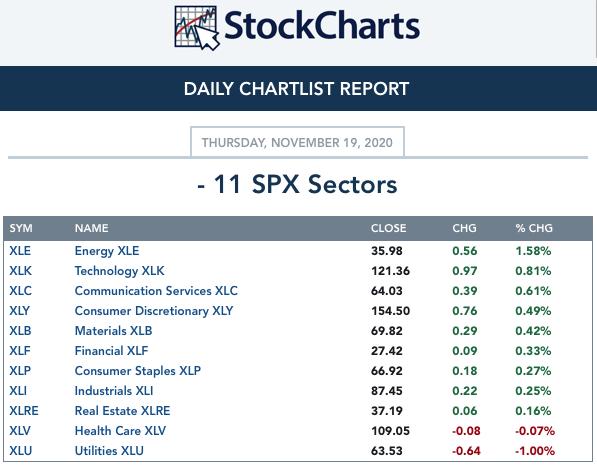Open Consumer Staples XLP link
The height and width of the screenshot is (466, 597).
[138, 371]
